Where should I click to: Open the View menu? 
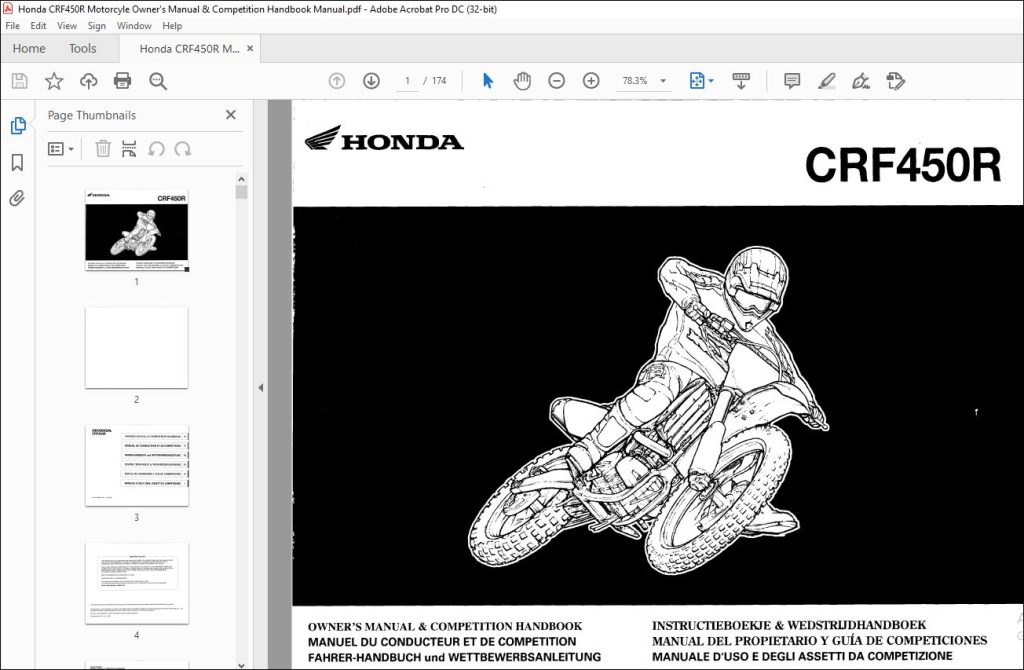[x=67, y=25]
